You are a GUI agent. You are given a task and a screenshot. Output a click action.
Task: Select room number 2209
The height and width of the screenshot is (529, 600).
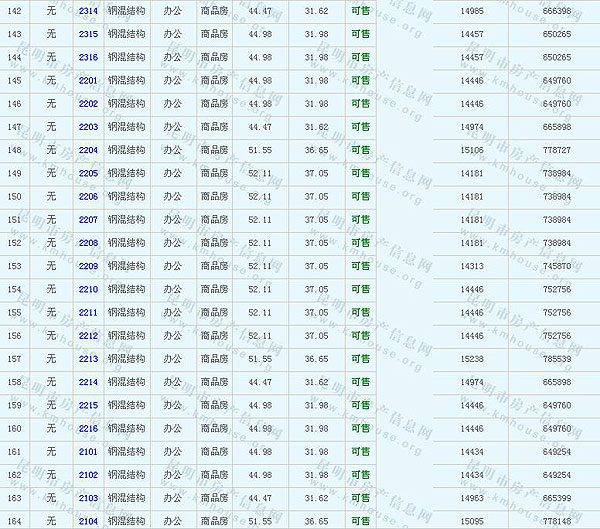tap(88, 266)
